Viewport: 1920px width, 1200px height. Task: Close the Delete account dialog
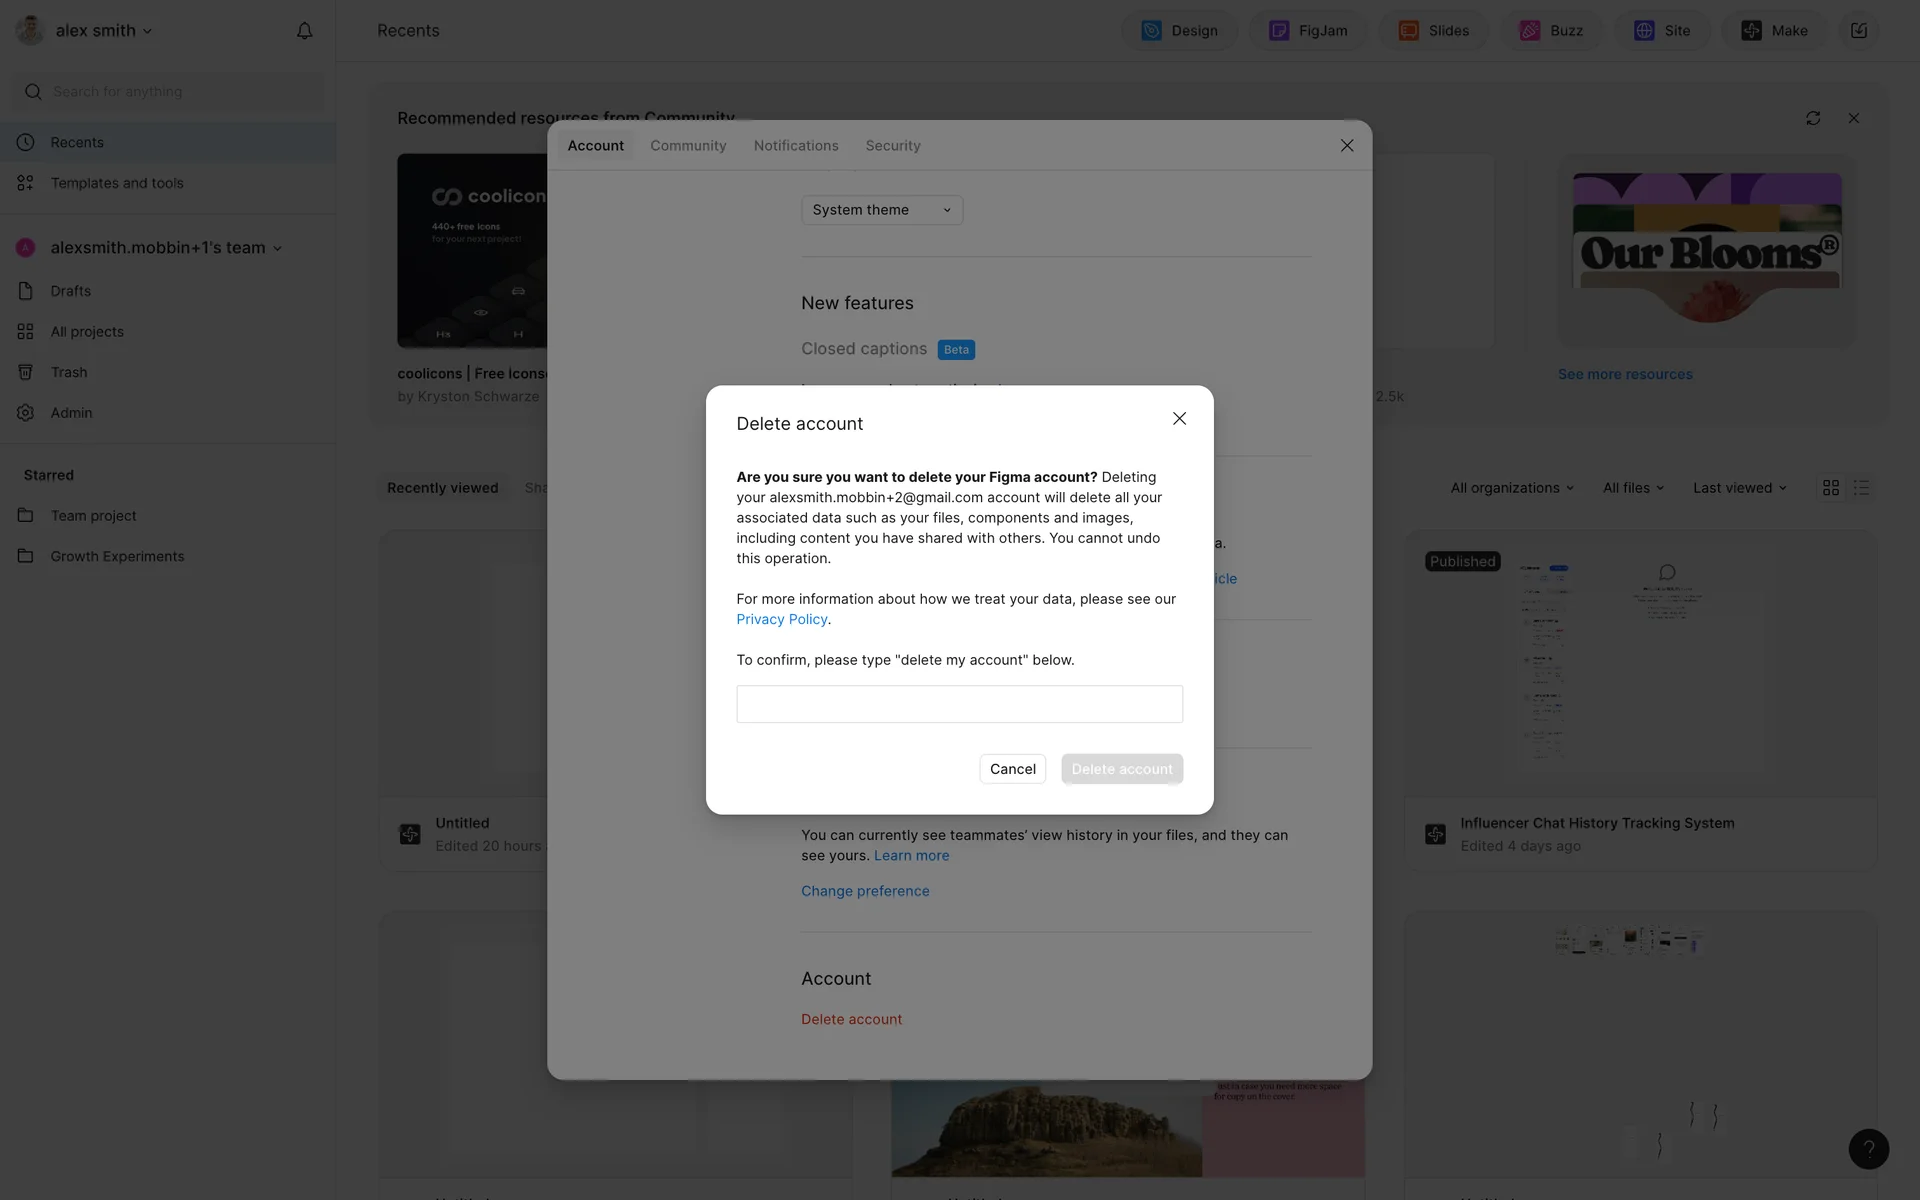1179,419
